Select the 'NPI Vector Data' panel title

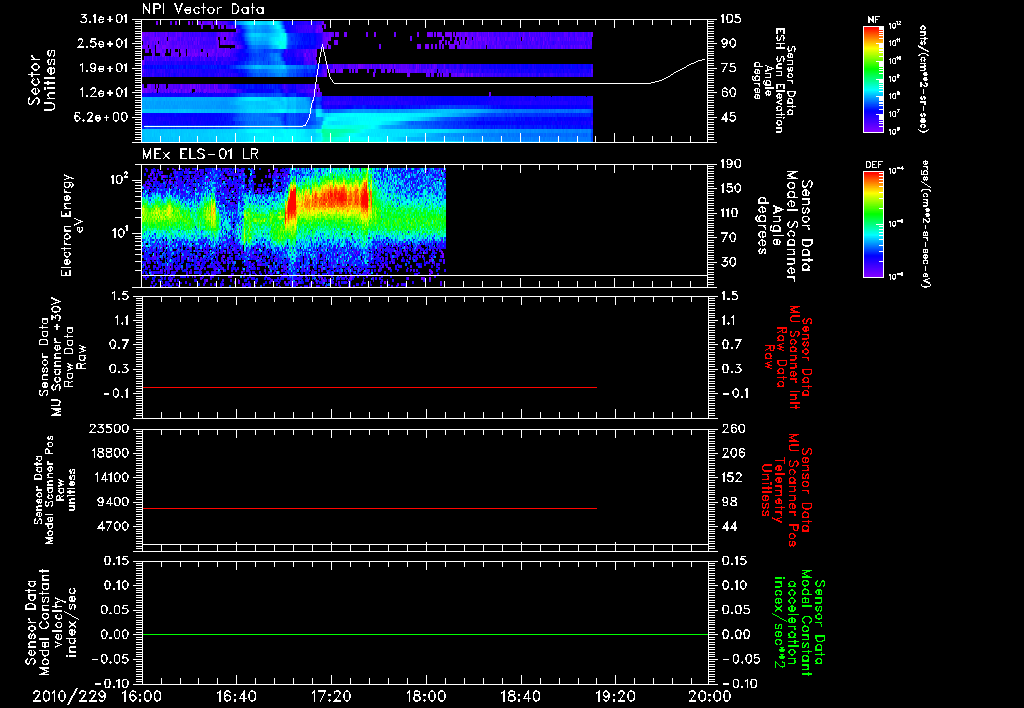203,9
